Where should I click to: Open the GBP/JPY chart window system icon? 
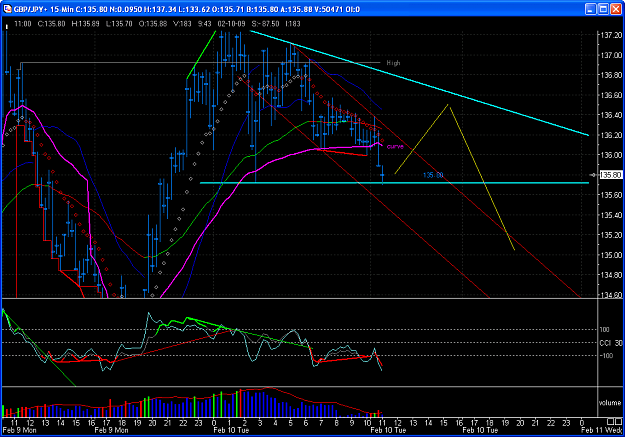click(7, 9)
